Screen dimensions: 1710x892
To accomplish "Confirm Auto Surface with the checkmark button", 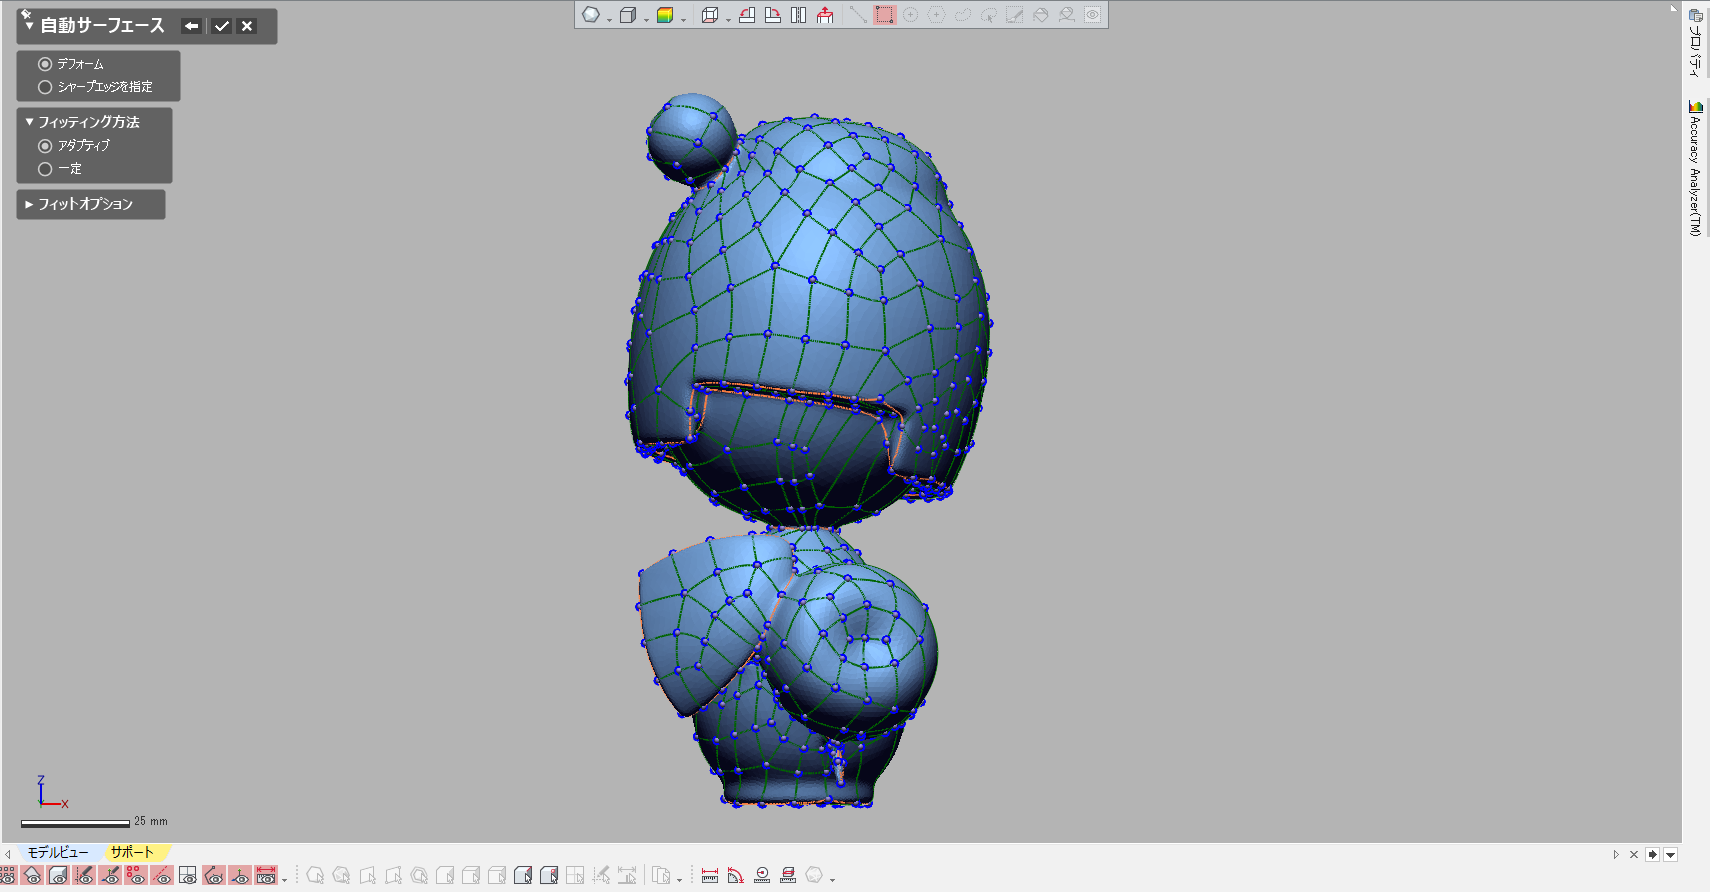I will pos(222,26).
